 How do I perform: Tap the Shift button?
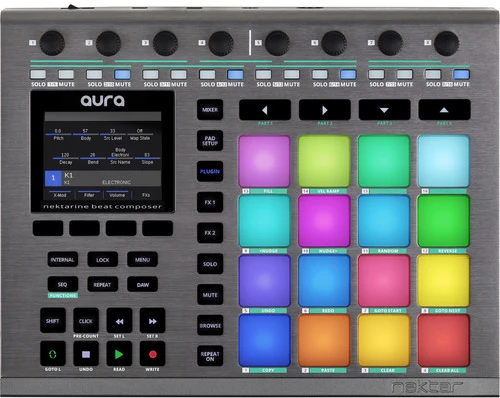[x=53, y=321]
